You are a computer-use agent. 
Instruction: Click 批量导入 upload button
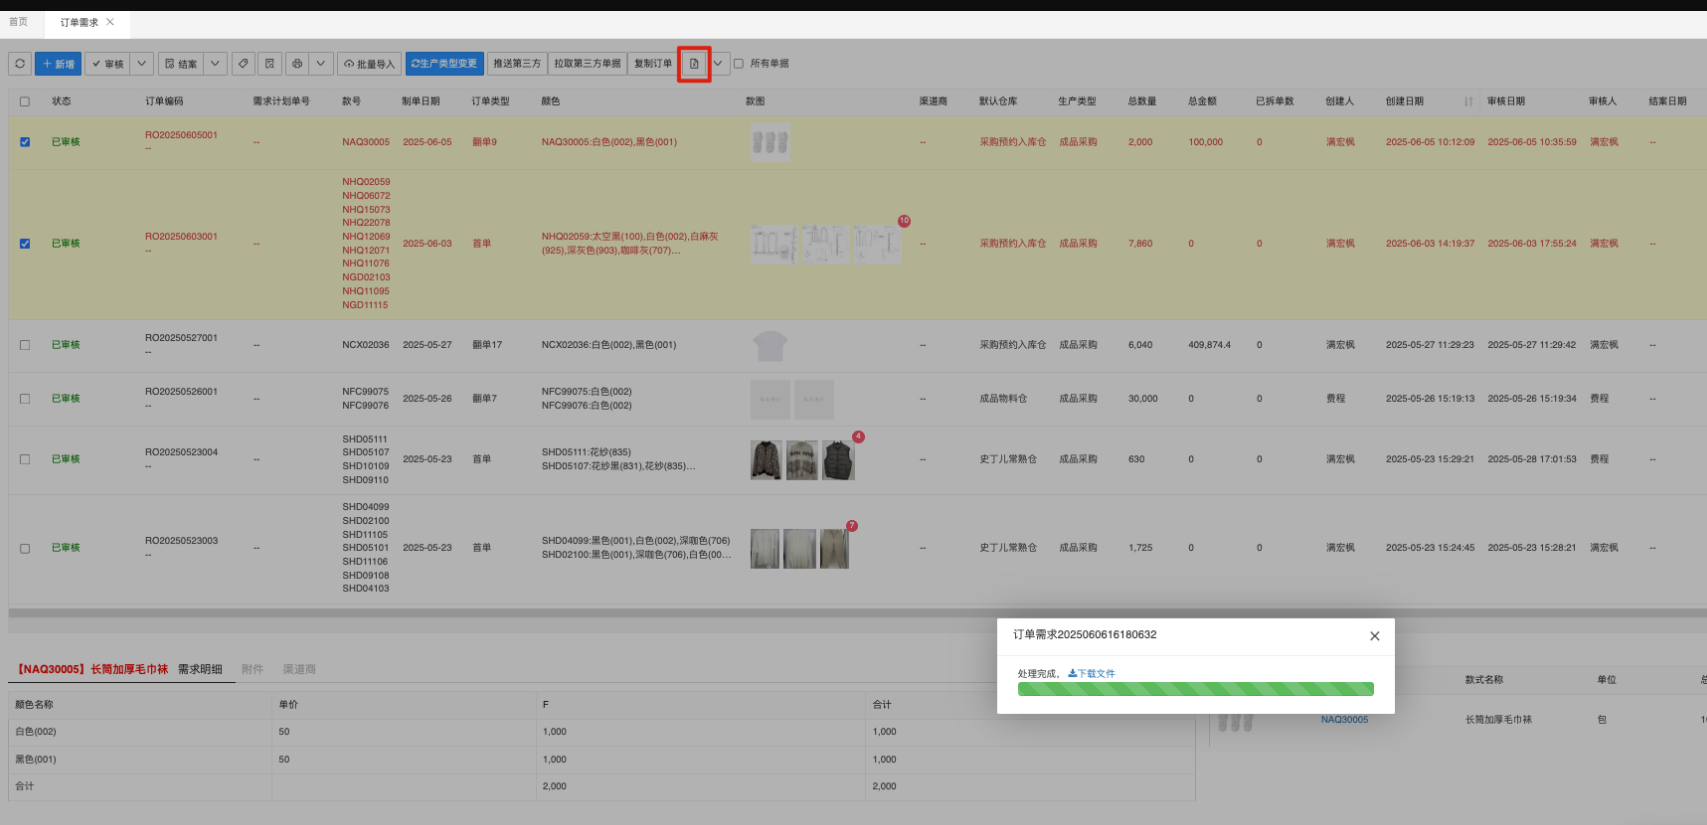click(x=369, y=64)
